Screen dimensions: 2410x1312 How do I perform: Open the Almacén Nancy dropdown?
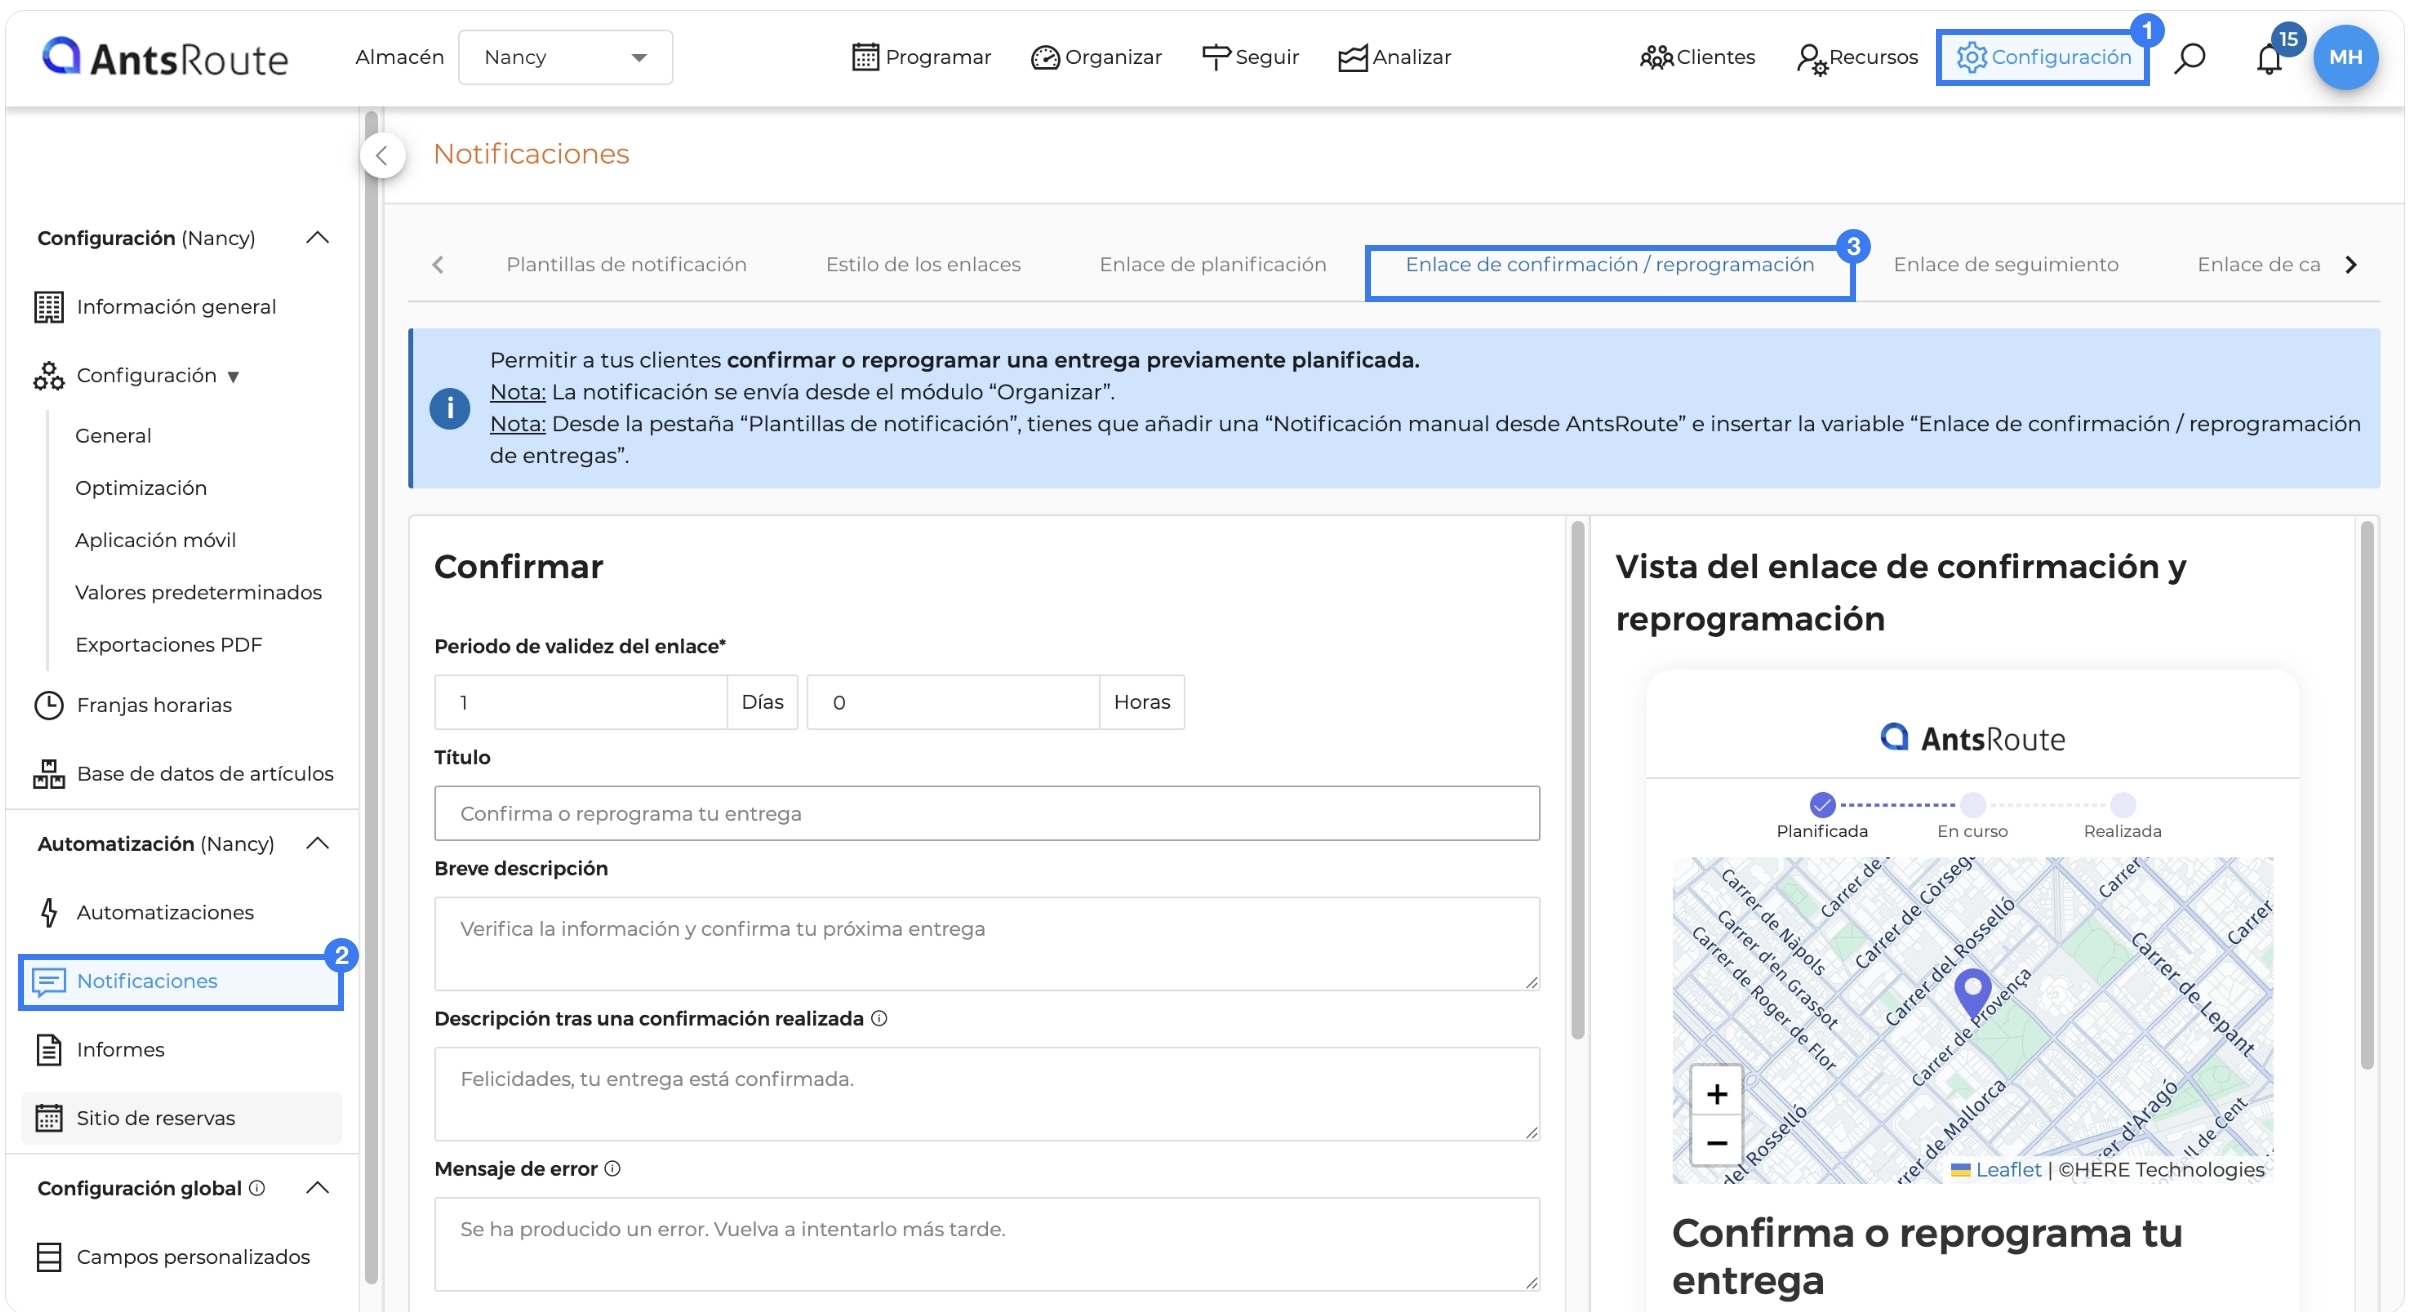click(x=565, y=57)
